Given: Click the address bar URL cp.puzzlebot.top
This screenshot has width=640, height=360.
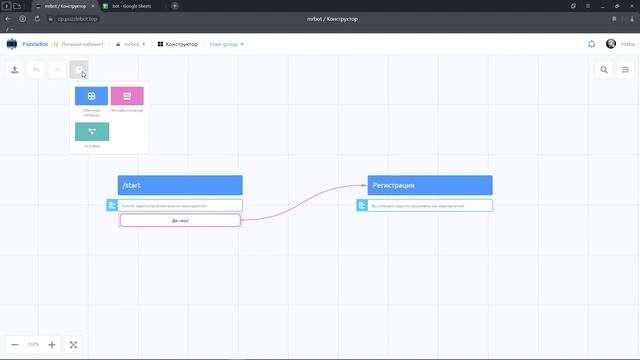Looking at the screenshot, I should [x=77, y=19].
